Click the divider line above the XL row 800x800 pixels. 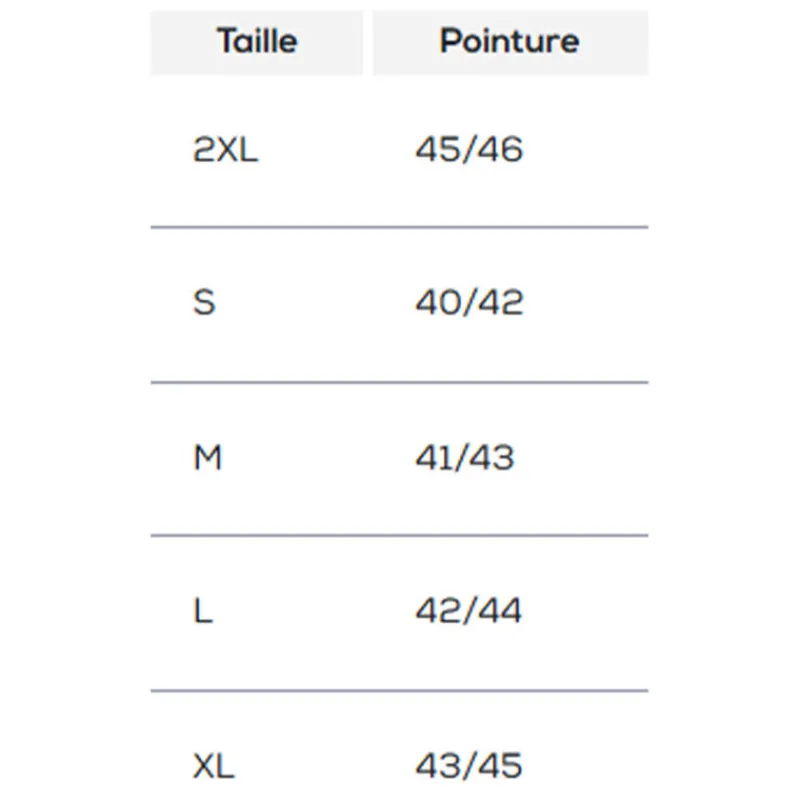coord(399,690)
